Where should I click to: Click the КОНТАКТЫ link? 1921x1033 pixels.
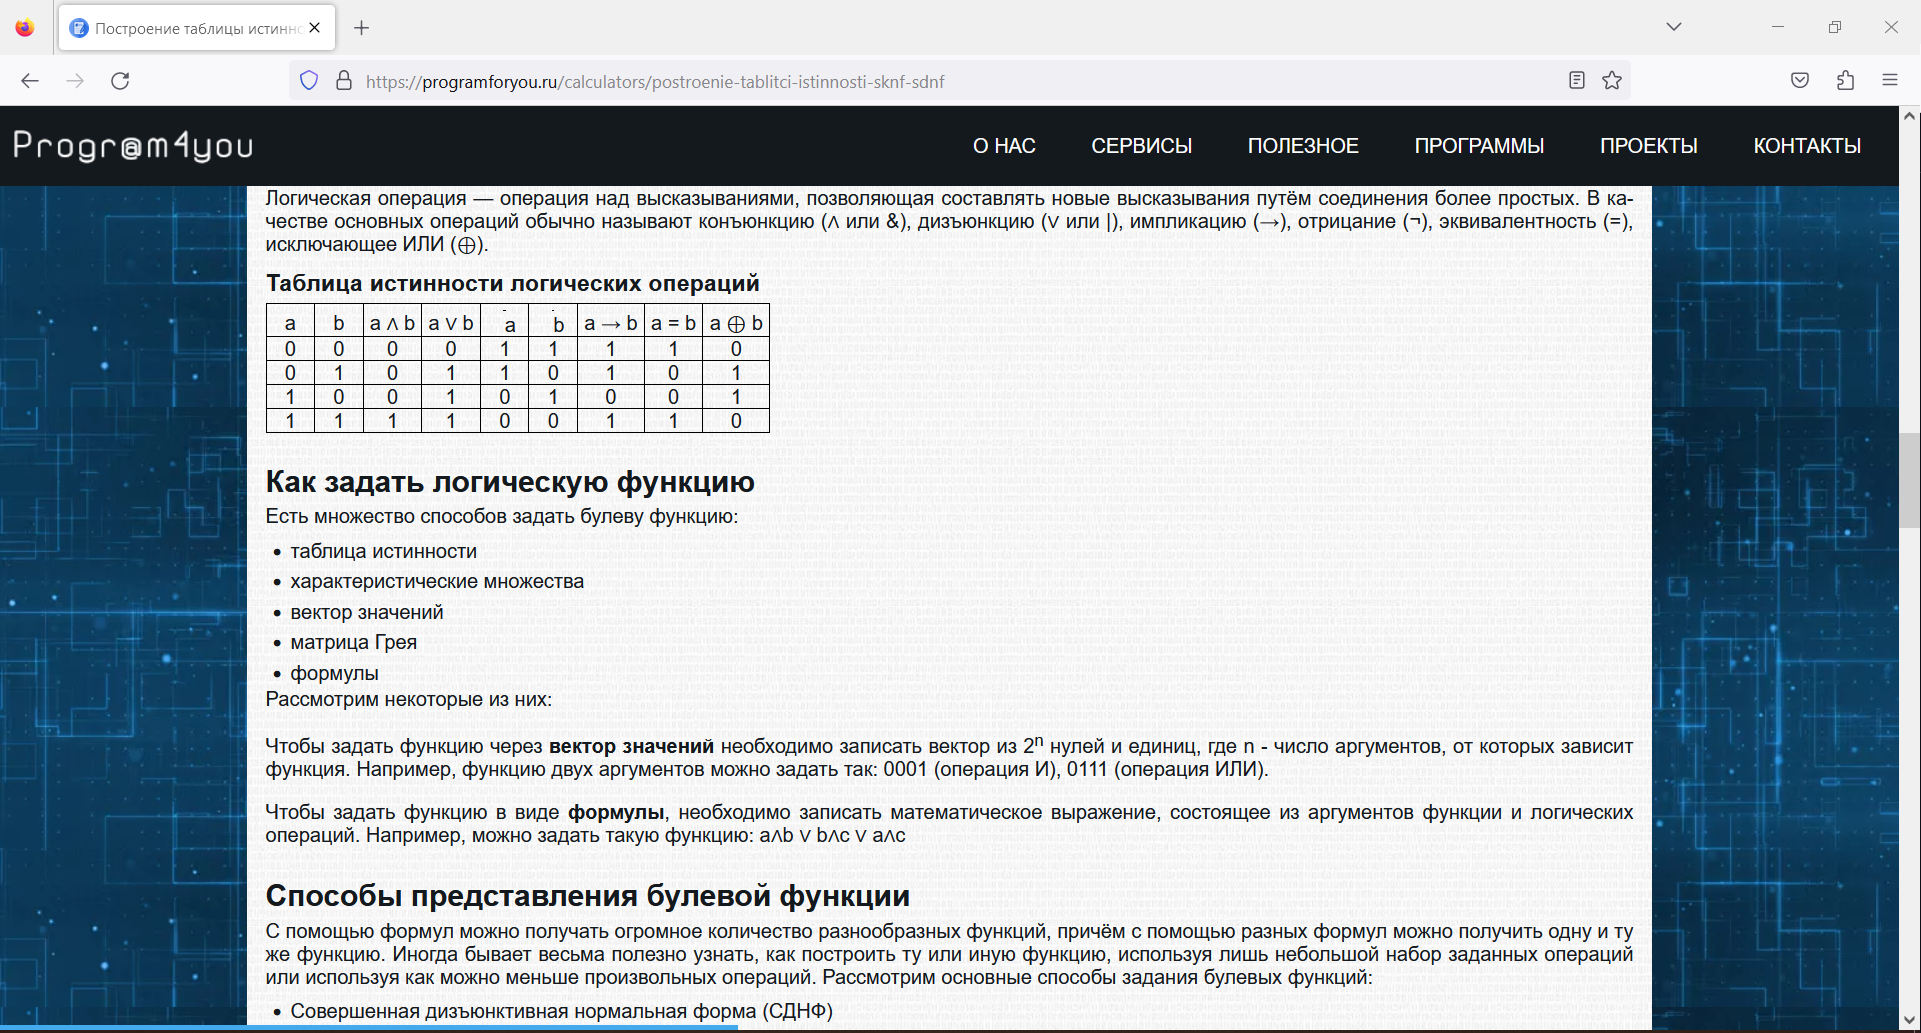(x=1806, y=145)
